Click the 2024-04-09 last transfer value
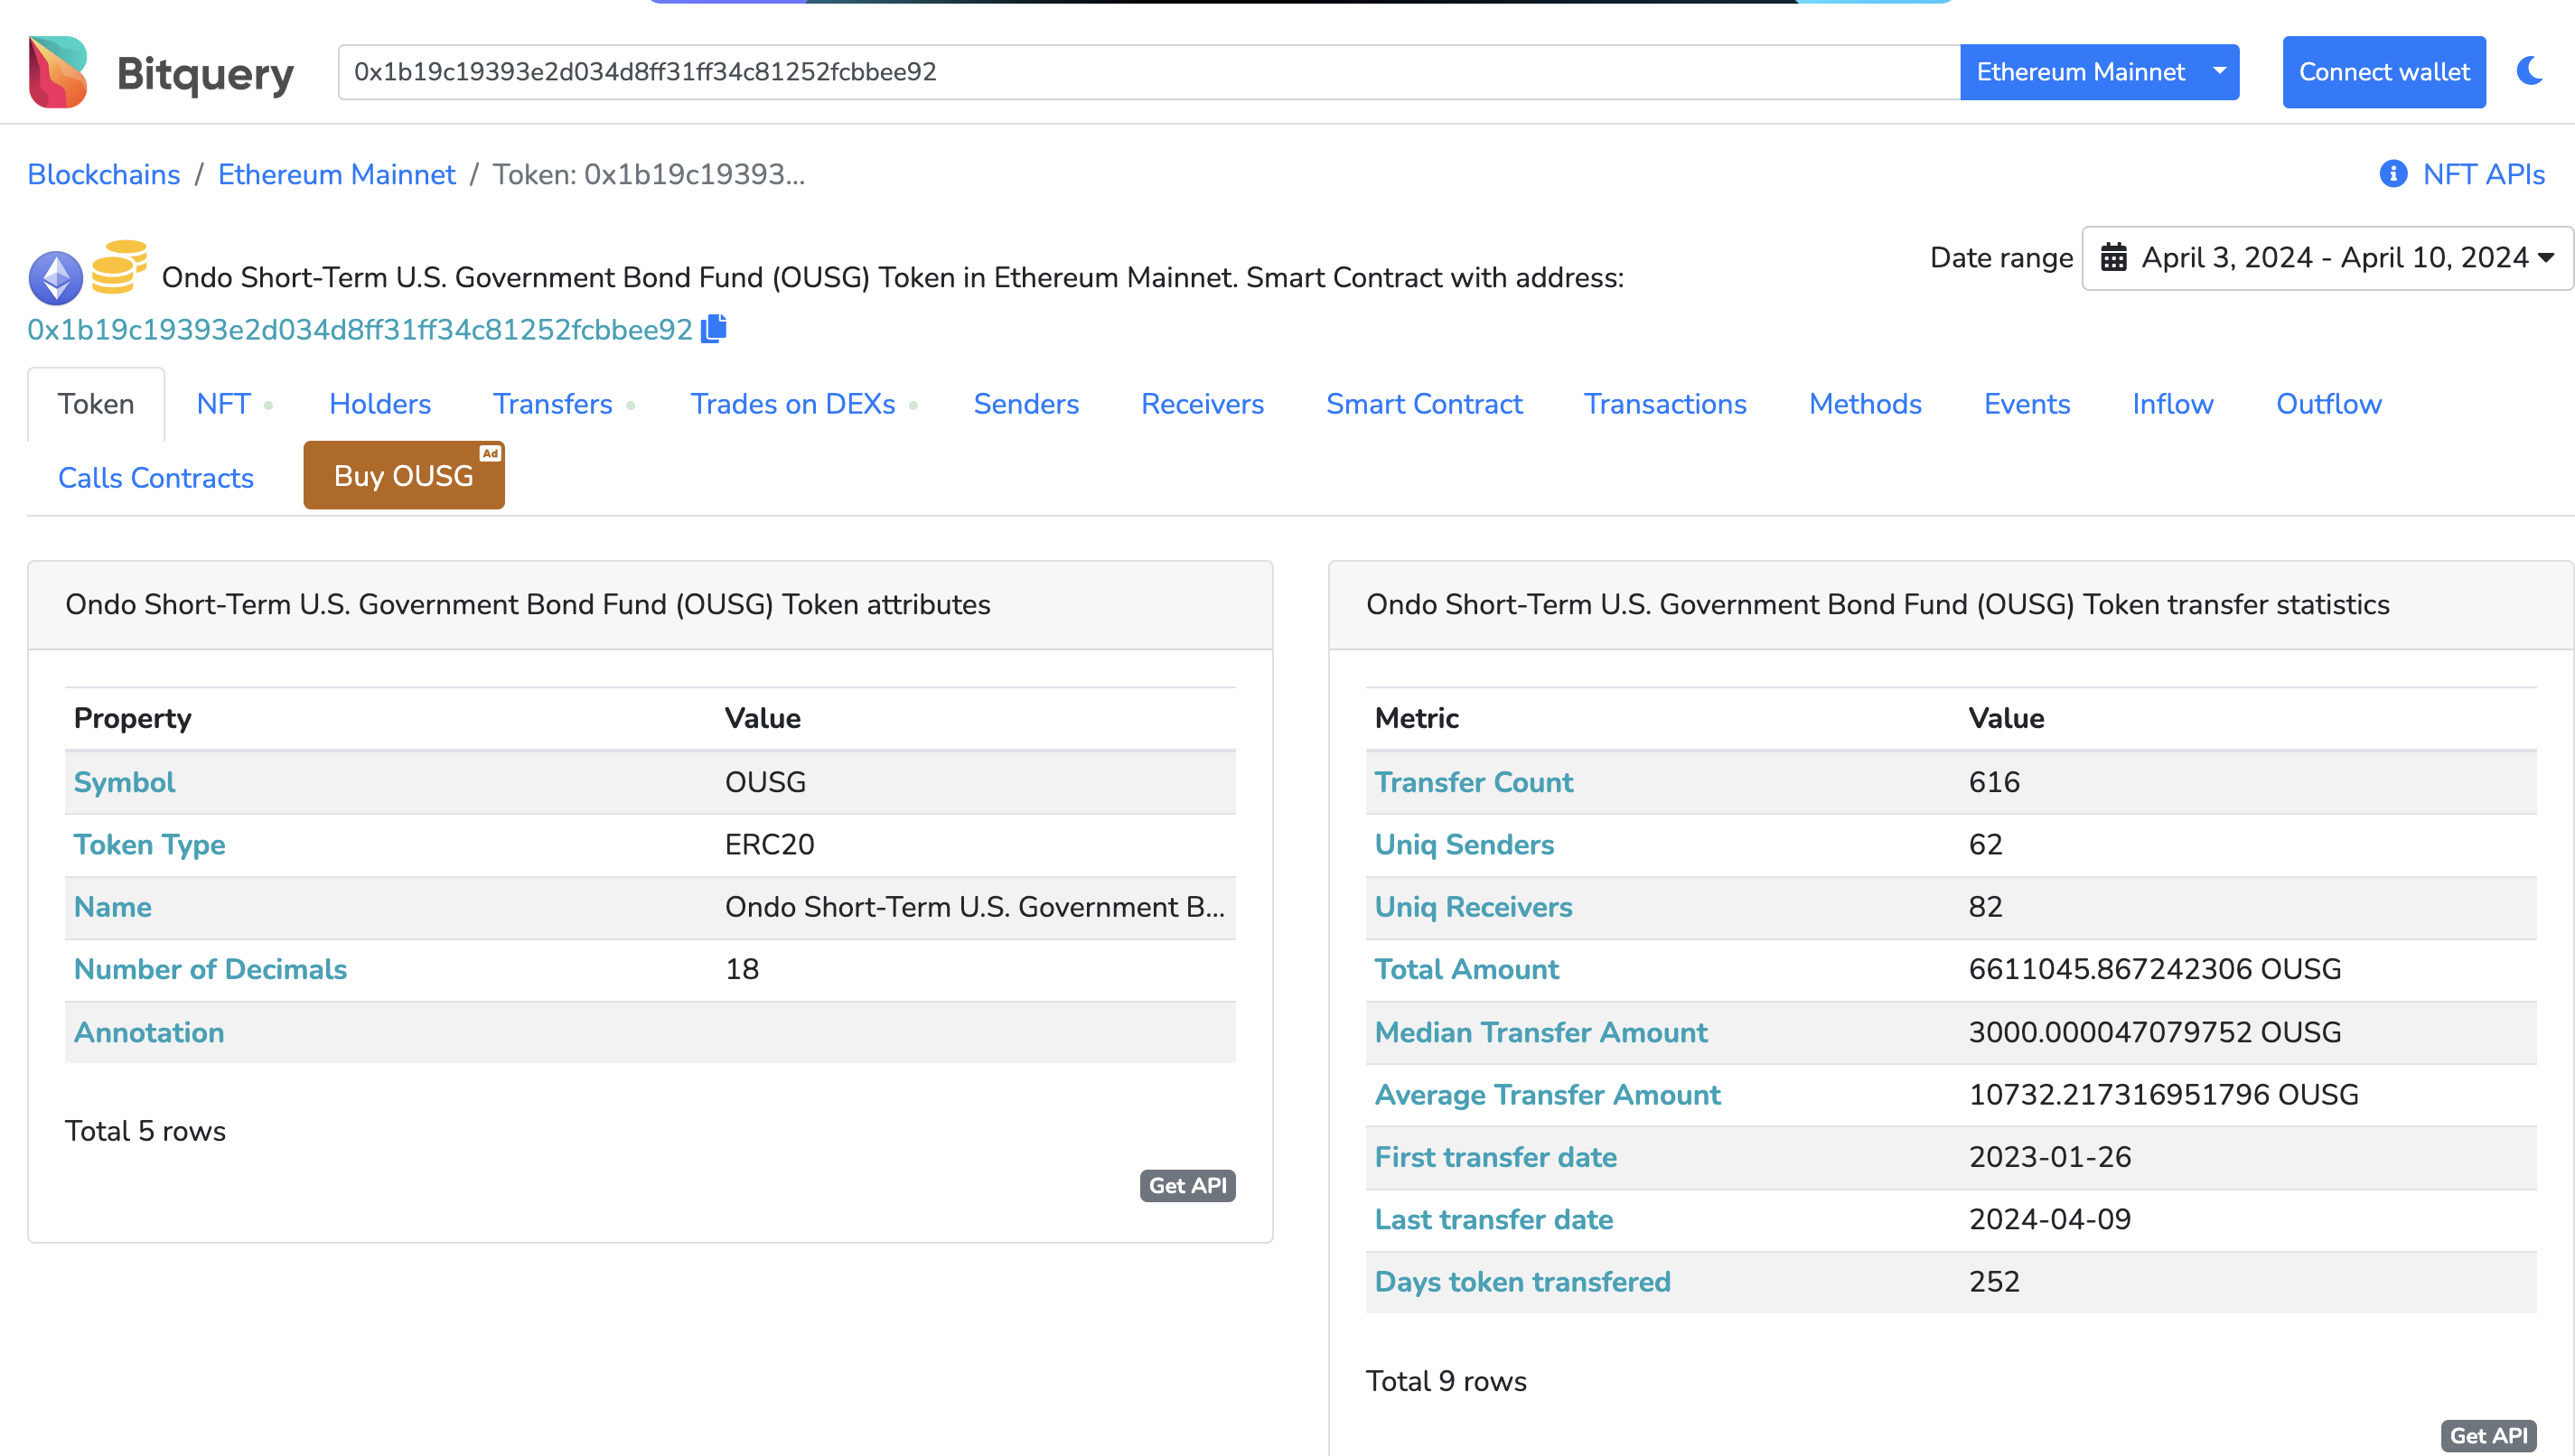The width and height of the screenshot is (2575, 1456). pos(2050,1219)
